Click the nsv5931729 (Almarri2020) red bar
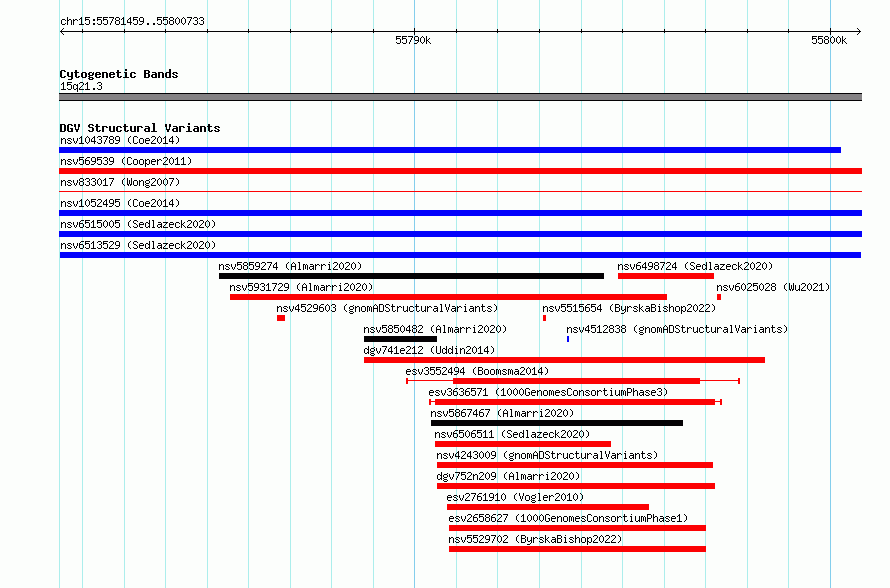This screenshot has width=890, height=588. pyautogui.click(x=448, y=297)
